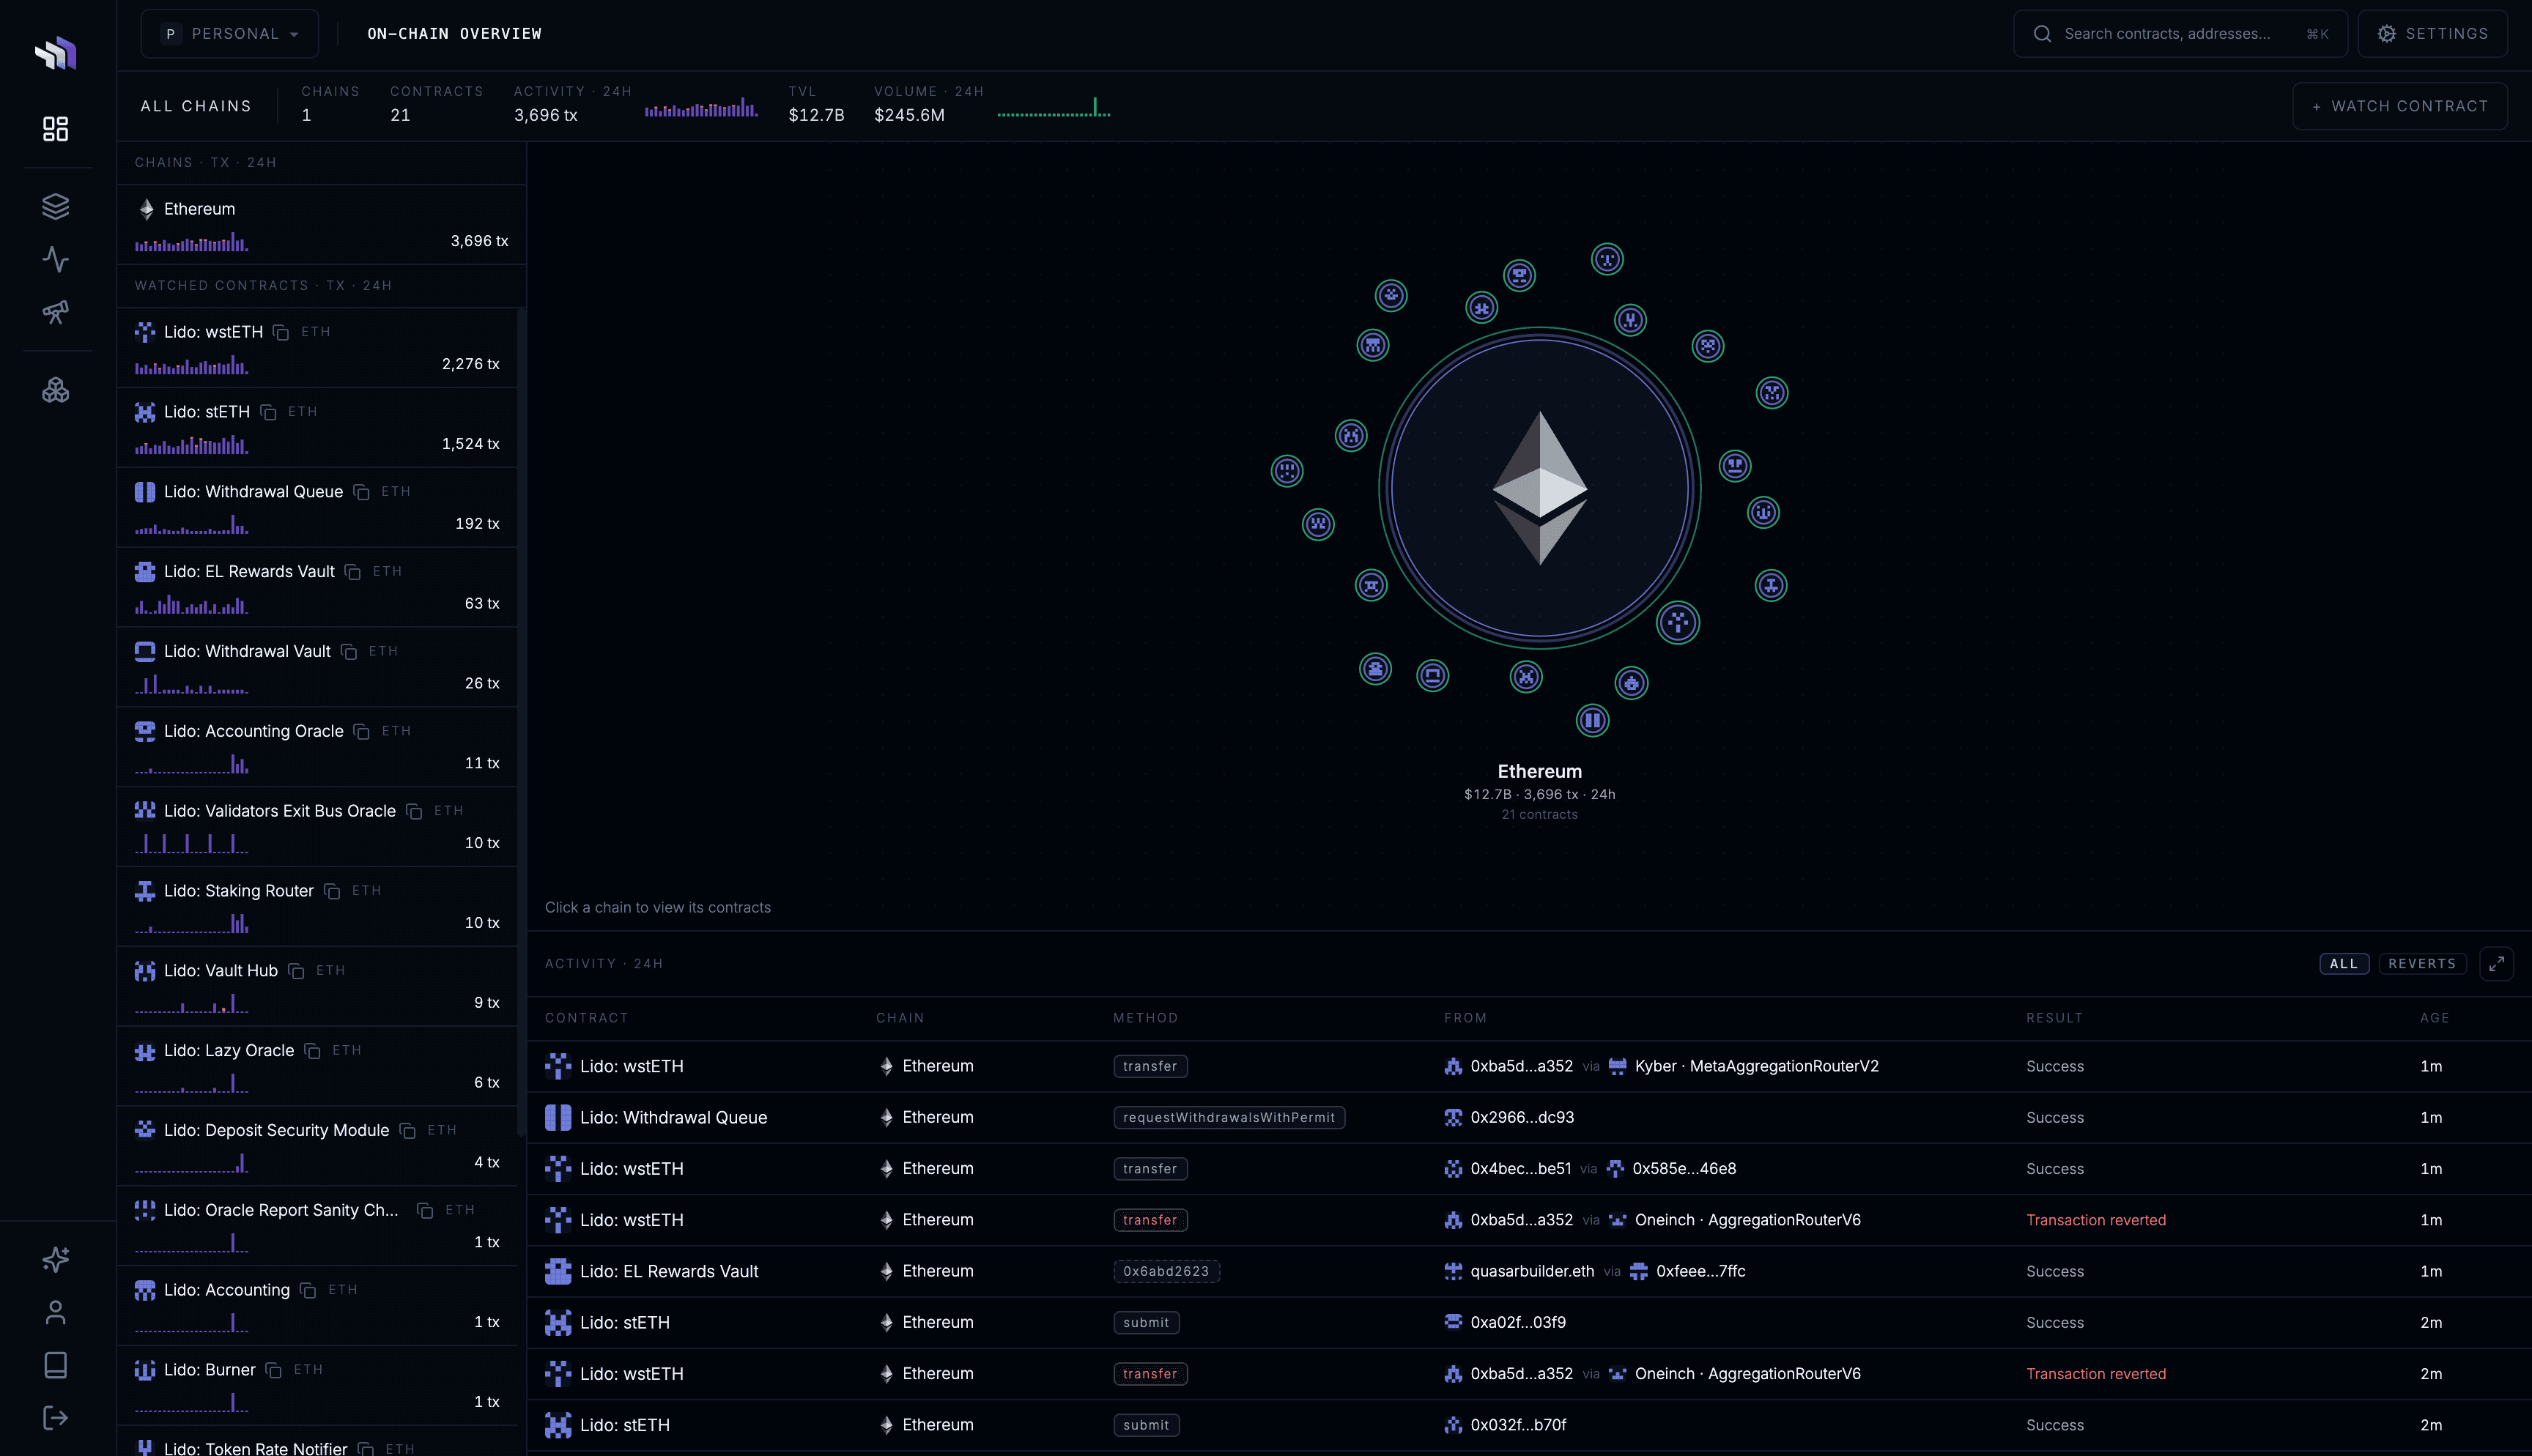Open the cubes sidebar icon
The height and width of the screenshot is (1456, 2532).
pyautogui.click(x=56, y=390)
